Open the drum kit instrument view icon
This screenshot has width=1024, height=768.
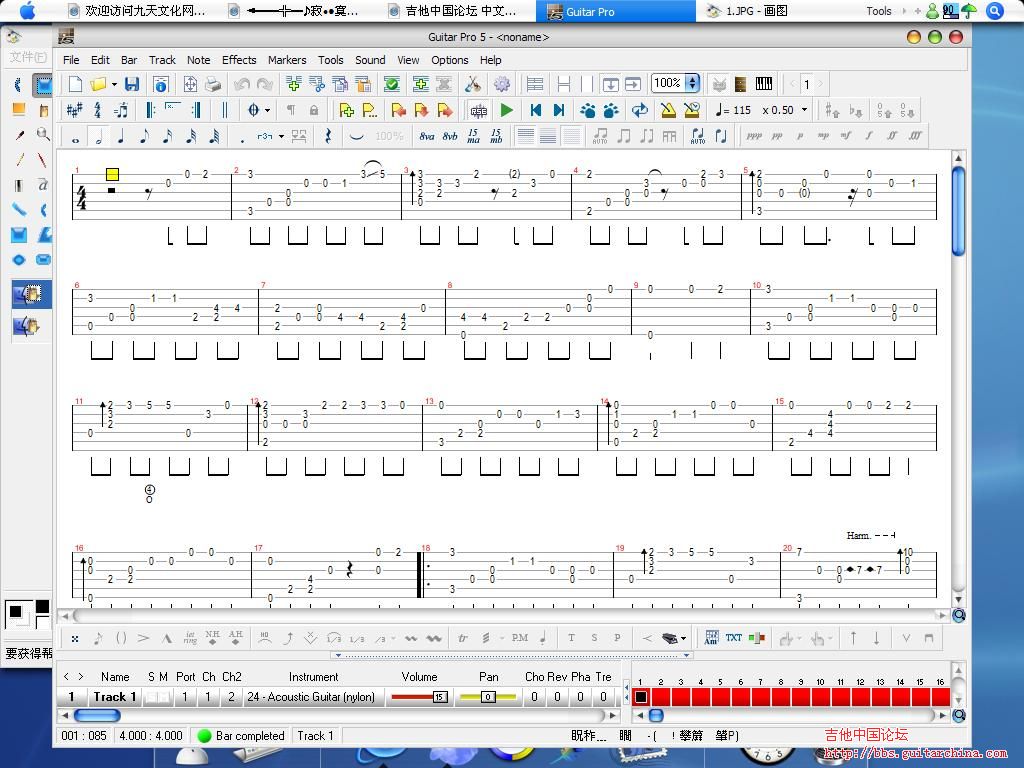point(718,84)
